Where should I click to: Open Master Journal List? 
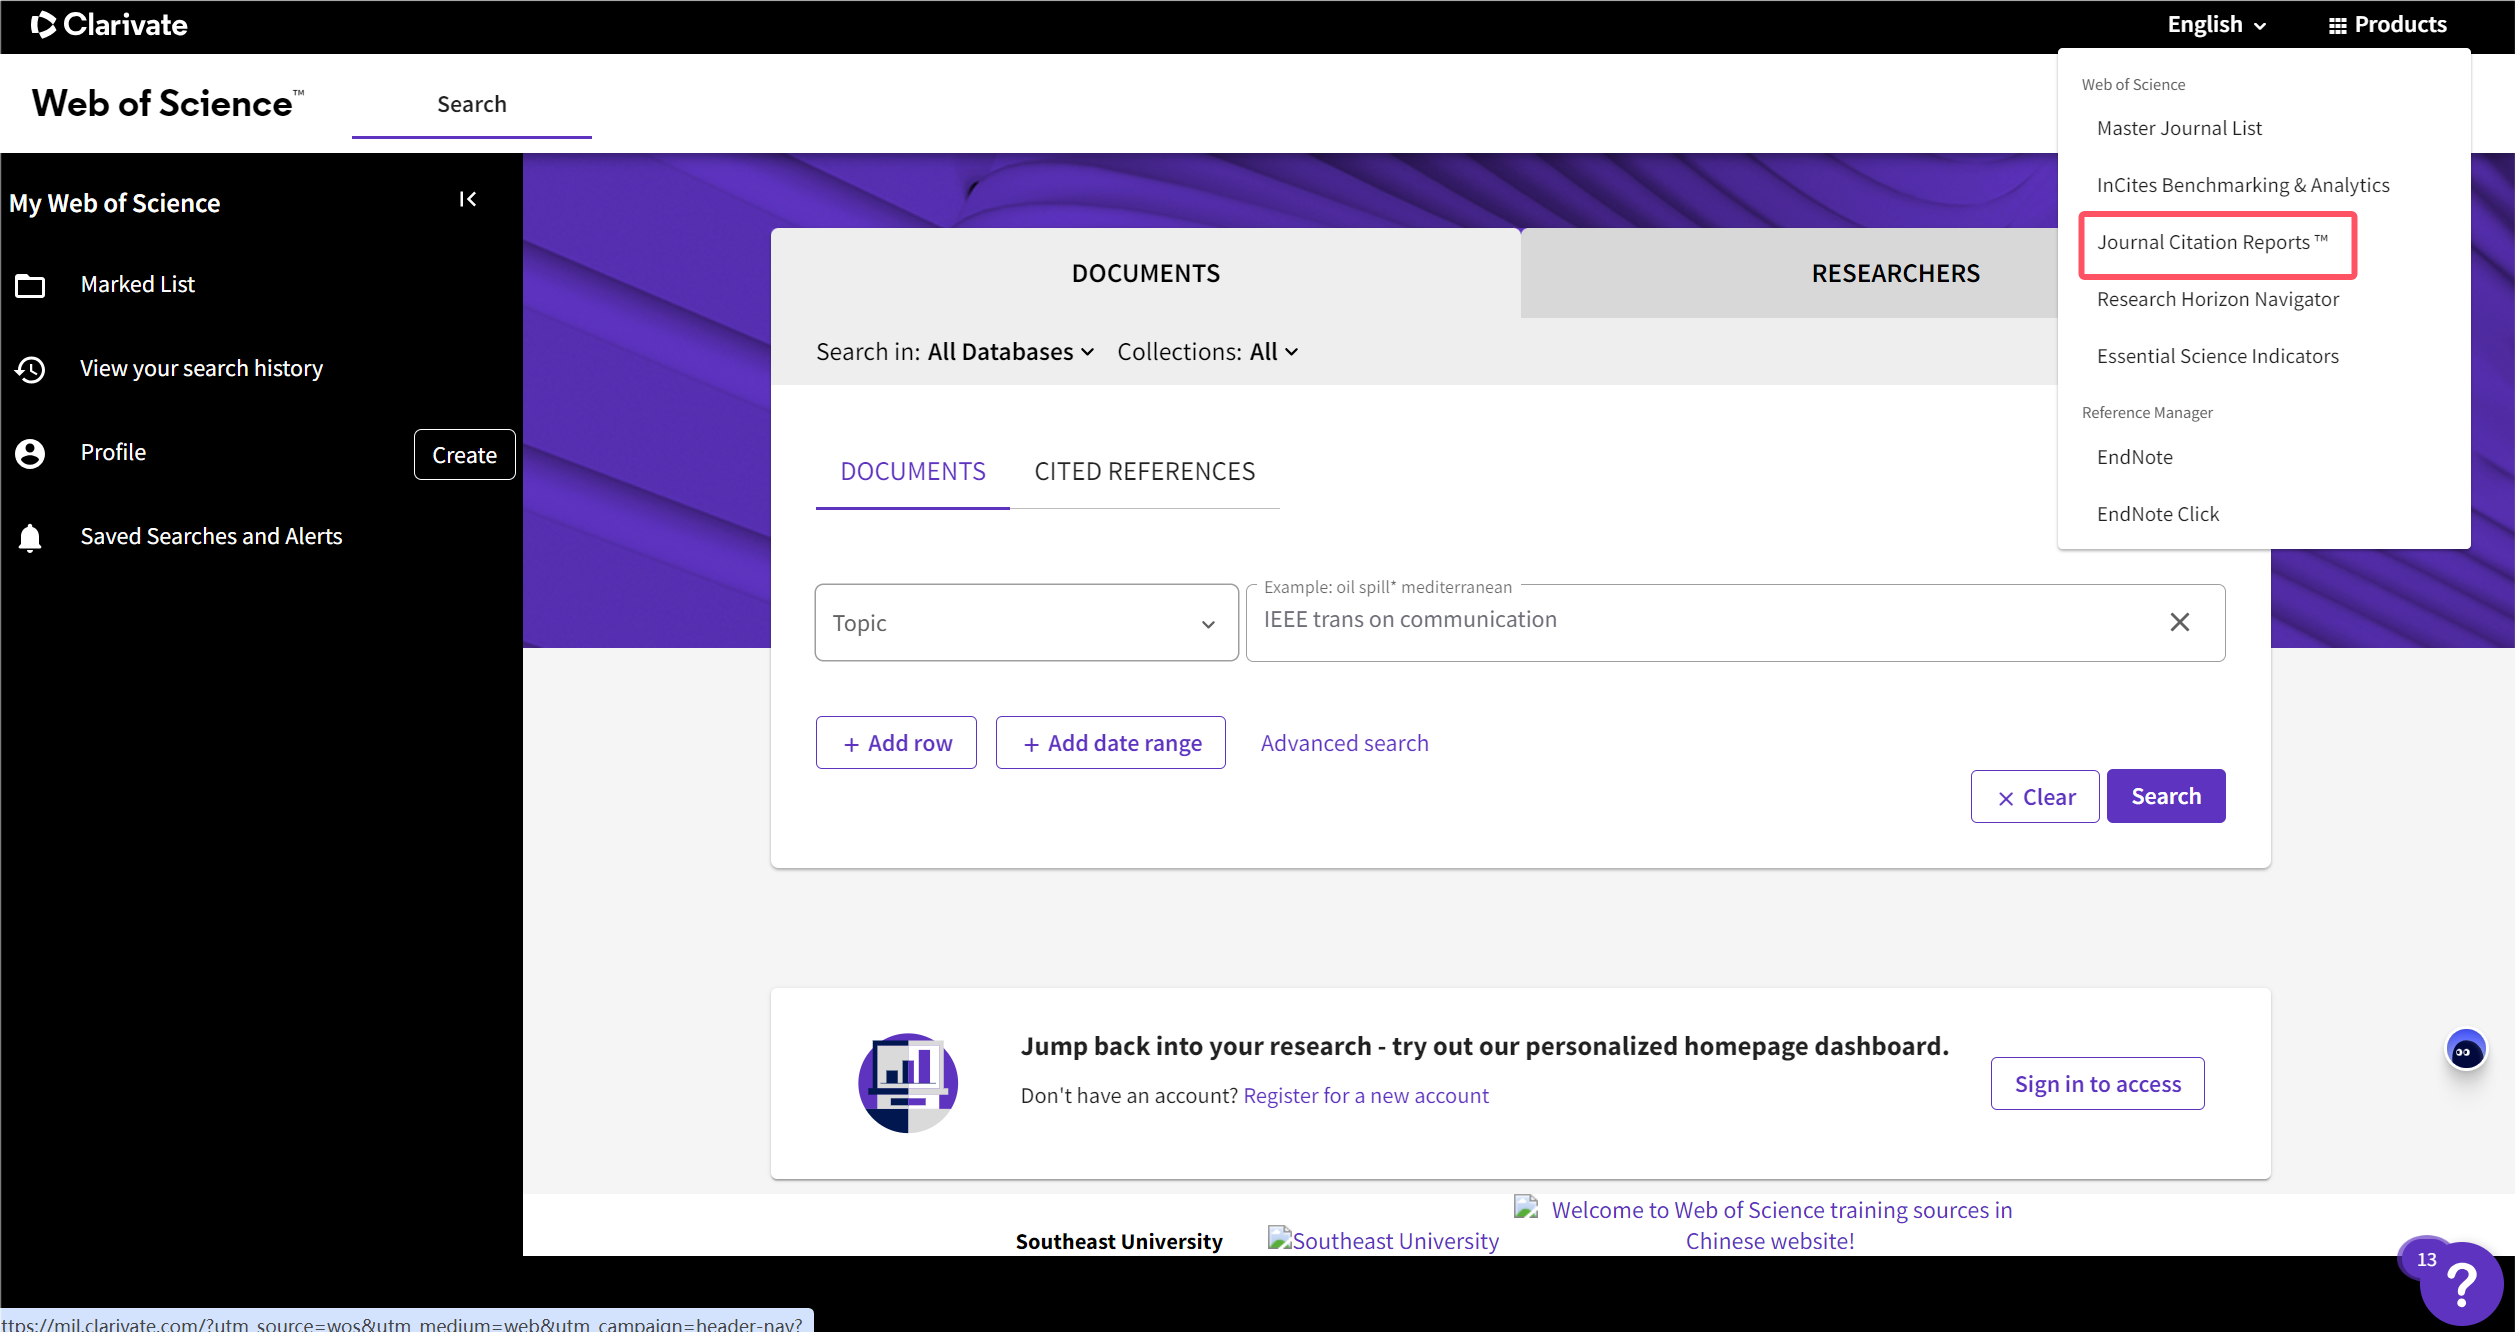tap(2179, 128)
